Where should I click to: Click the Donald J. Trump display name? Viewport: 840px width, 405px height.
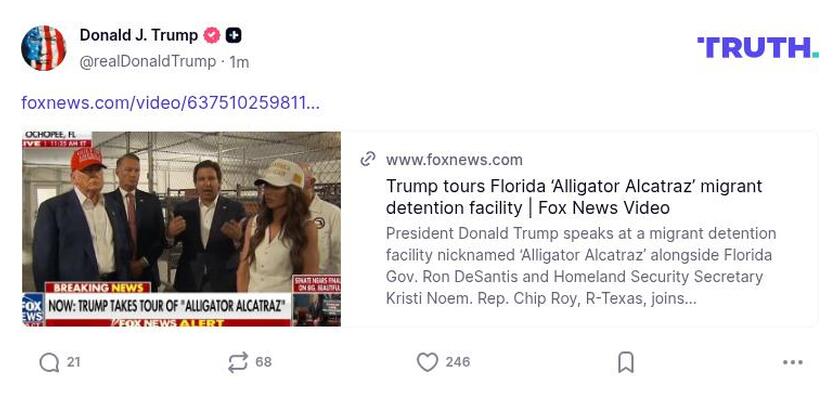(138, 35)
